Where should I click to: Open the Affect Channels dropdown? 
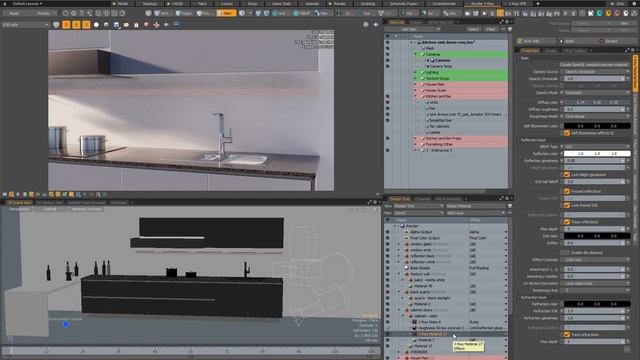point(598,260)
